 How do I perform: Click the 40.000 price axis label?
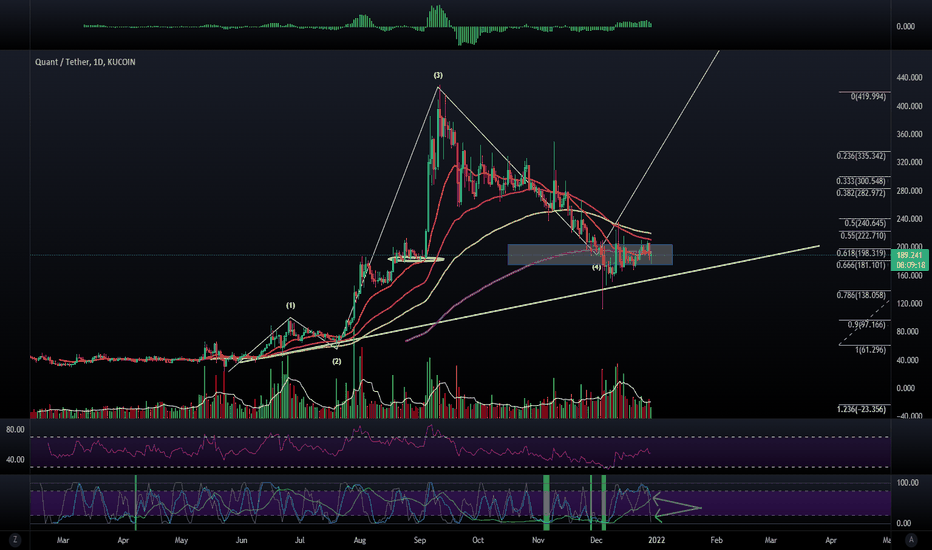coord(909,360)
